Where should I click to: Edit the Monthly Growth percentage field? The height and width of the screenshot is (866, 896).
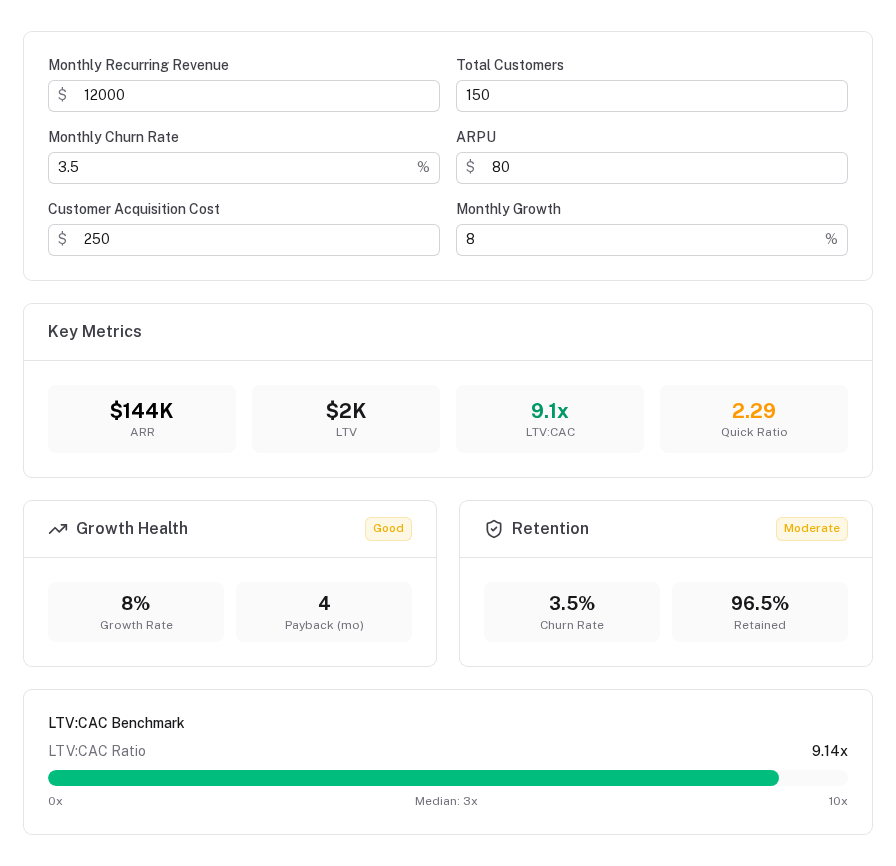point(651,240)
